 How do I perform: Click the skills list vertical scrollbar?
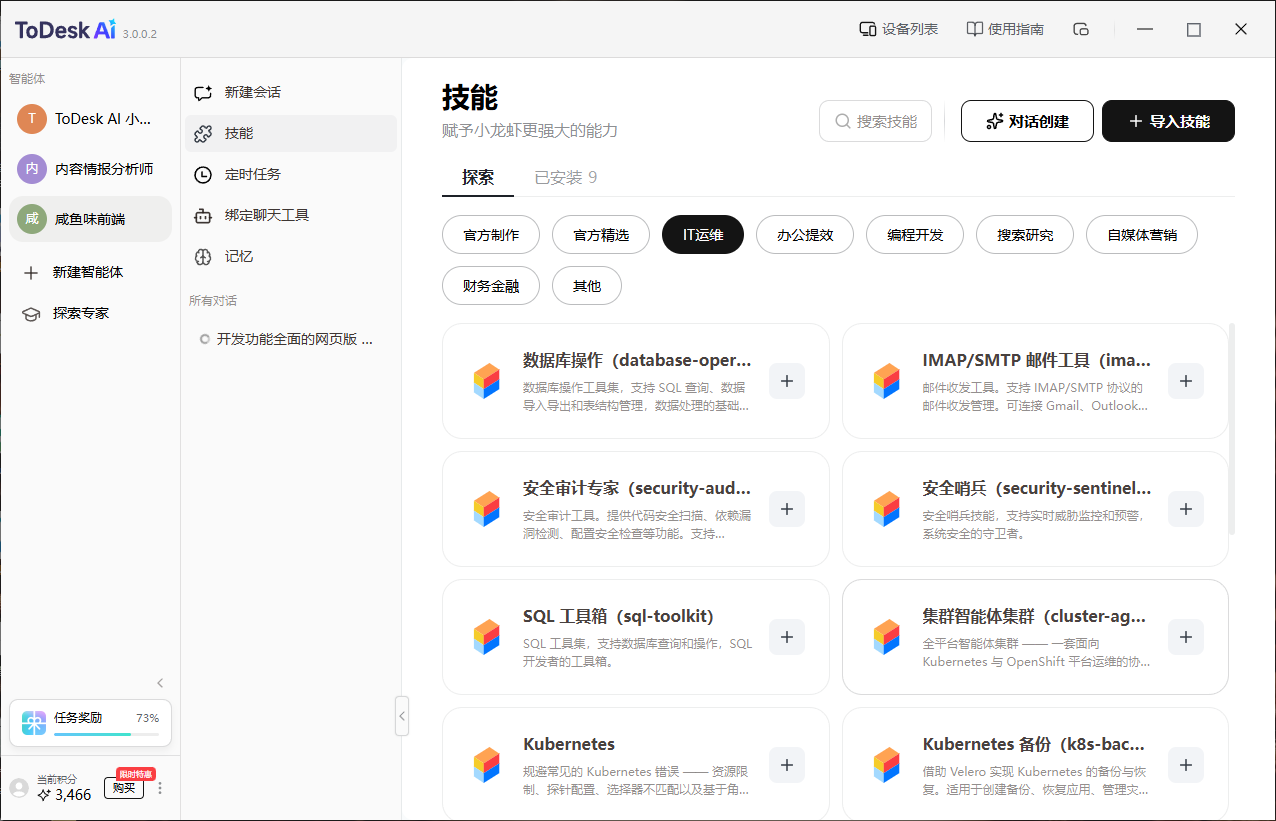pos(1231,430)
